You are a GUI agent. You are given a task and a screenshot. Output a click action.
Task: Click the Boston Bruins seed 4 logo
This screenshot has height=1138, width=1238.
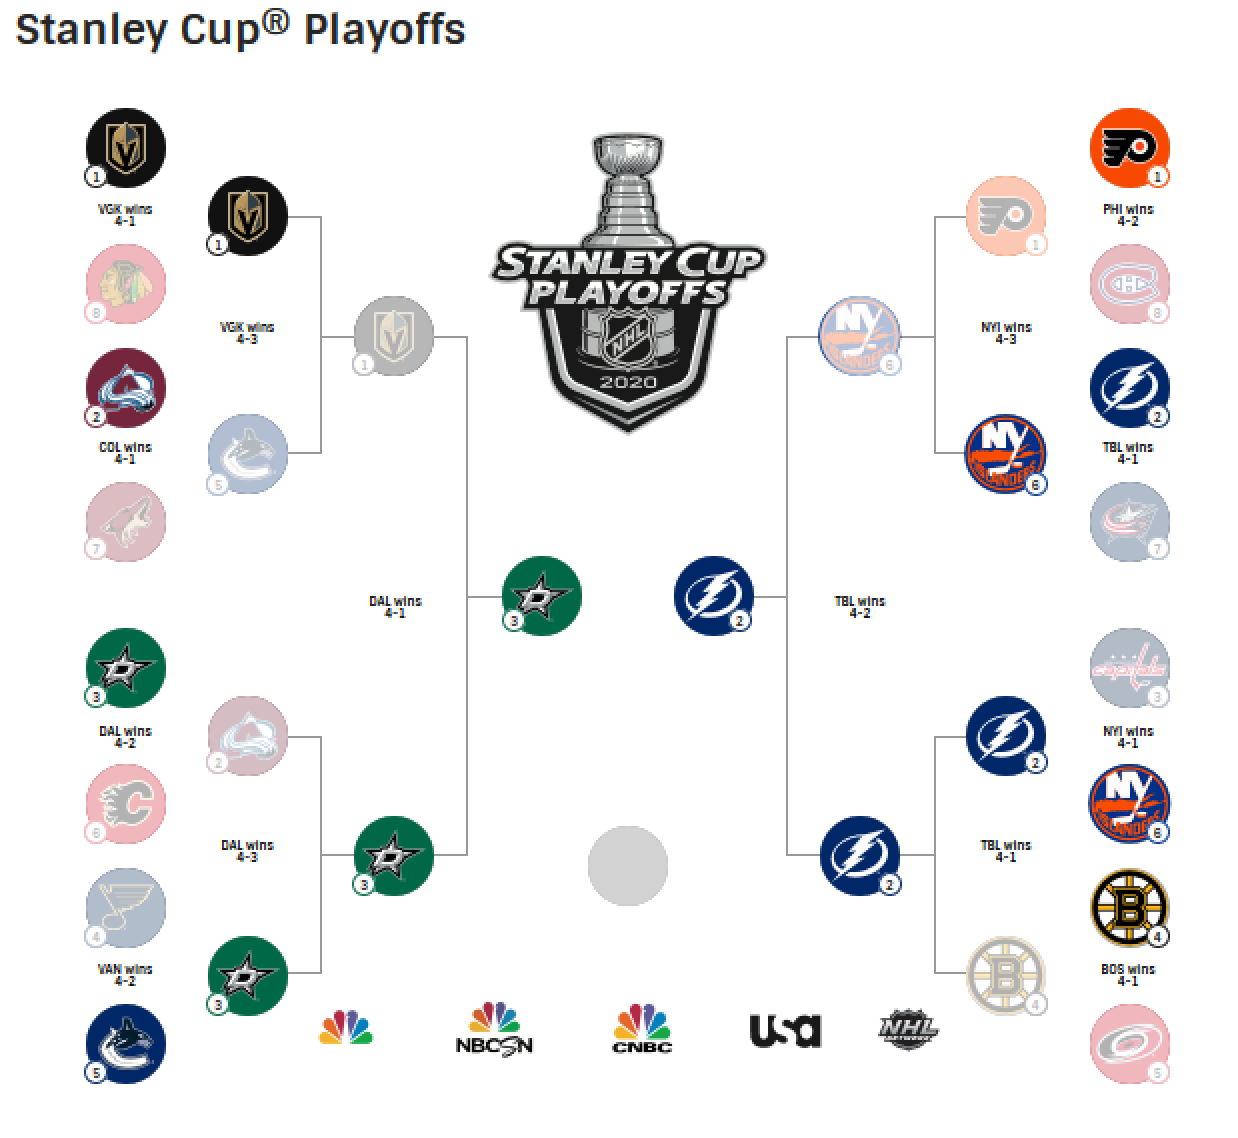tap(1129, 908)
